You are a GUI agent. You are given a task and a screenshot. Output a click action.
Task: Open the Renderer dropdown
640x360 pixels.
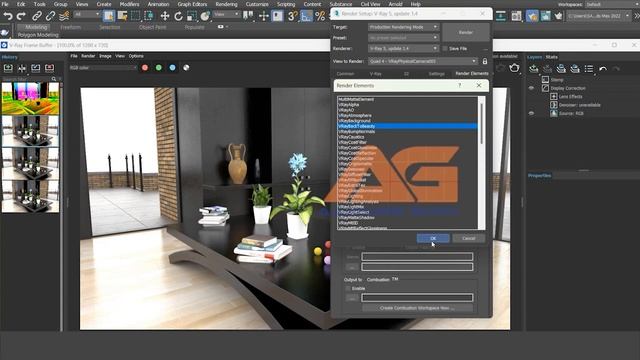click(x=403, y=49)
